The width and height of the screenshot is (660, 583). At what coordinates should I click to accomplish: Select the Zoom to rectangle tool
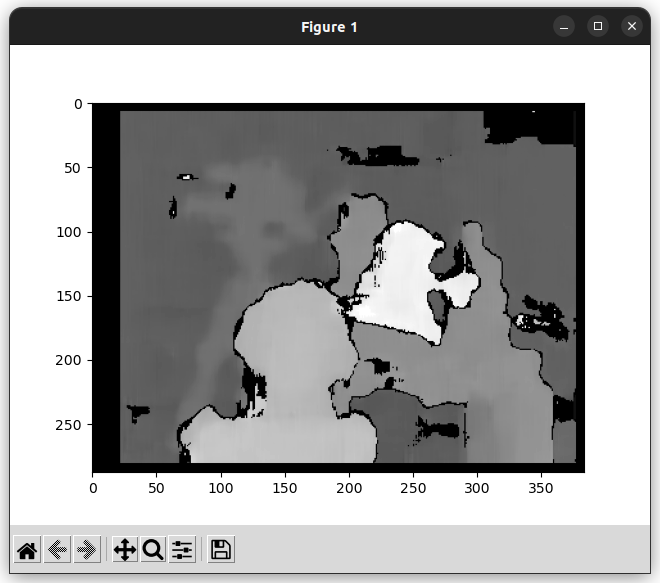(x=153, y=549)
